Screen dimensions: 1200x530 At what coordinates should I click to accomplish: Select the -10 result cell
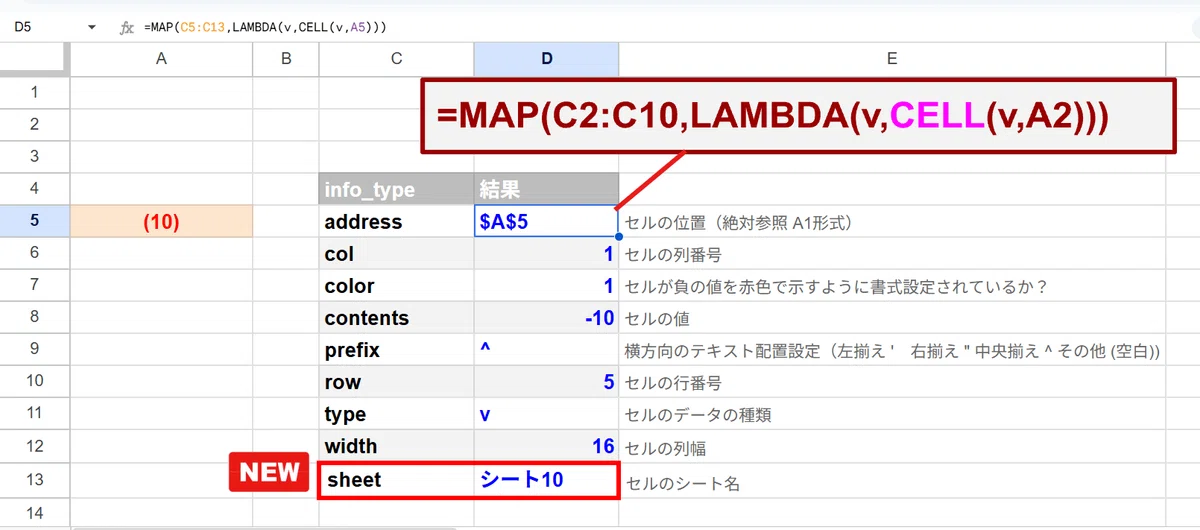tap(546, 318)
